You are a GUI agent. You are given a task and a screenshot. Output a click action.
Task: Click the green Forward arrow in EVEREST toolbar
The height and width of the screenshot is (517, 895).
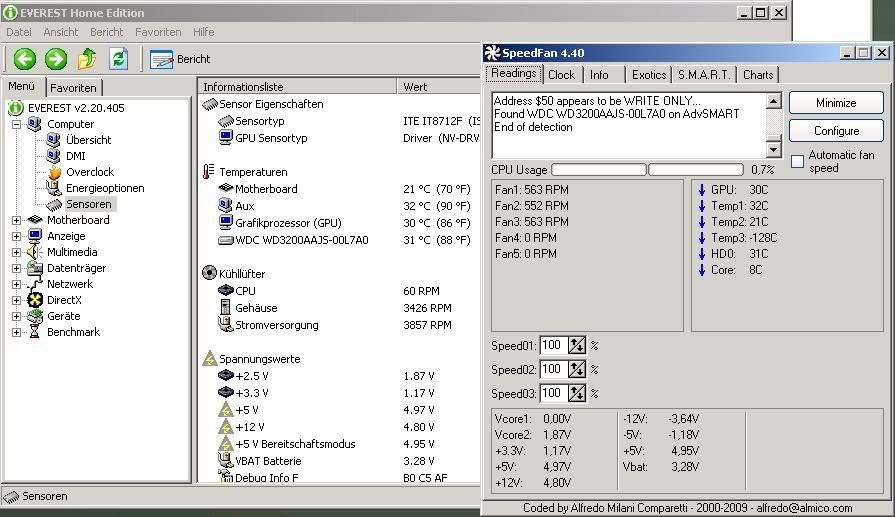56,59
